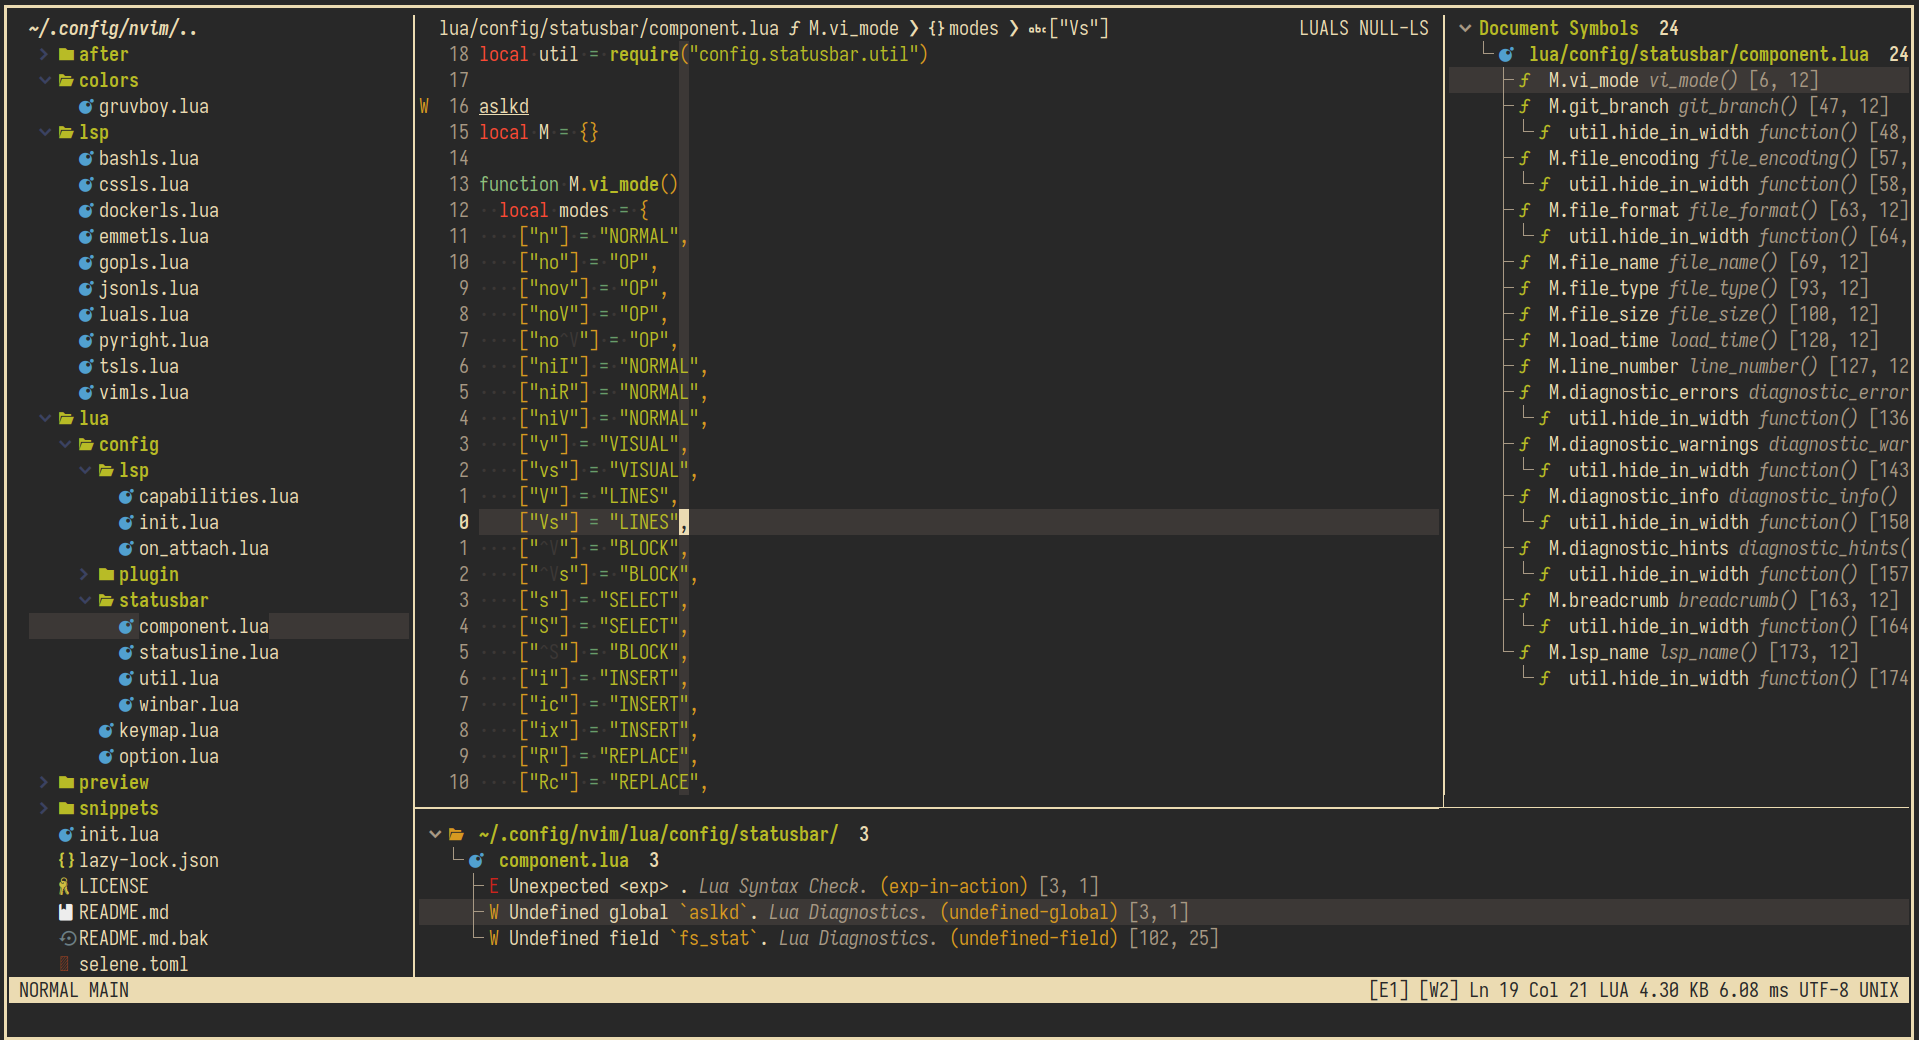
Task: Open cssls.lua in file tree
Action: click(x=143, y=184)
